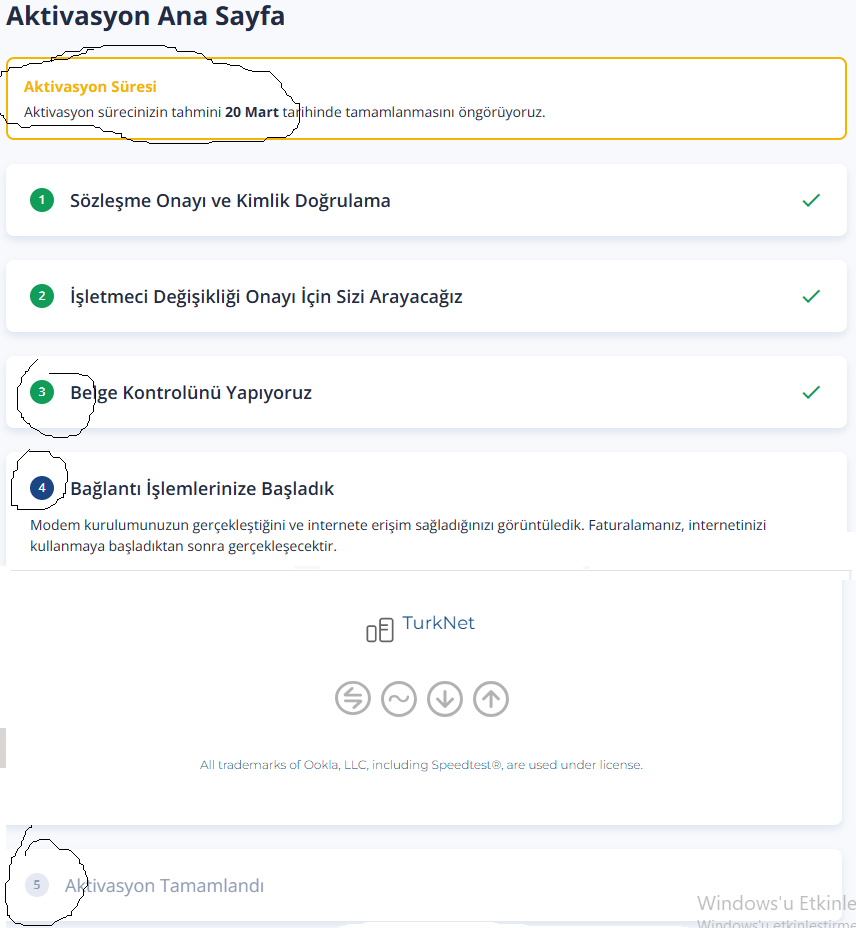Click the green step 3 number badge

41,392
